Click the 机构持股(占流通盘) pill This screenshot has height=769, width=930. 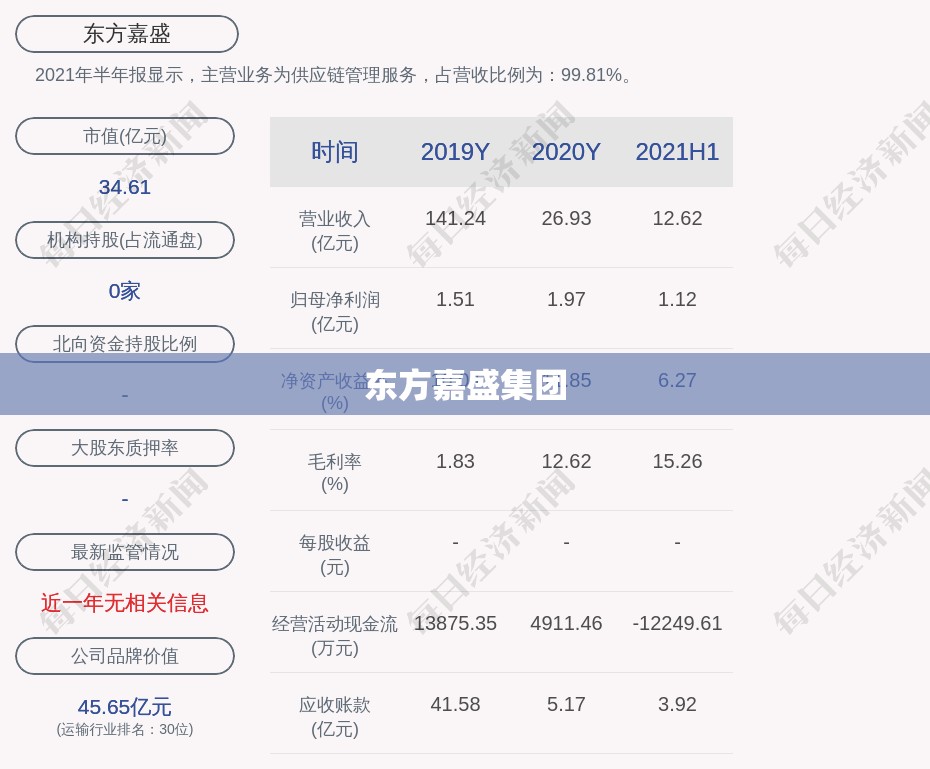pos(125,240)
